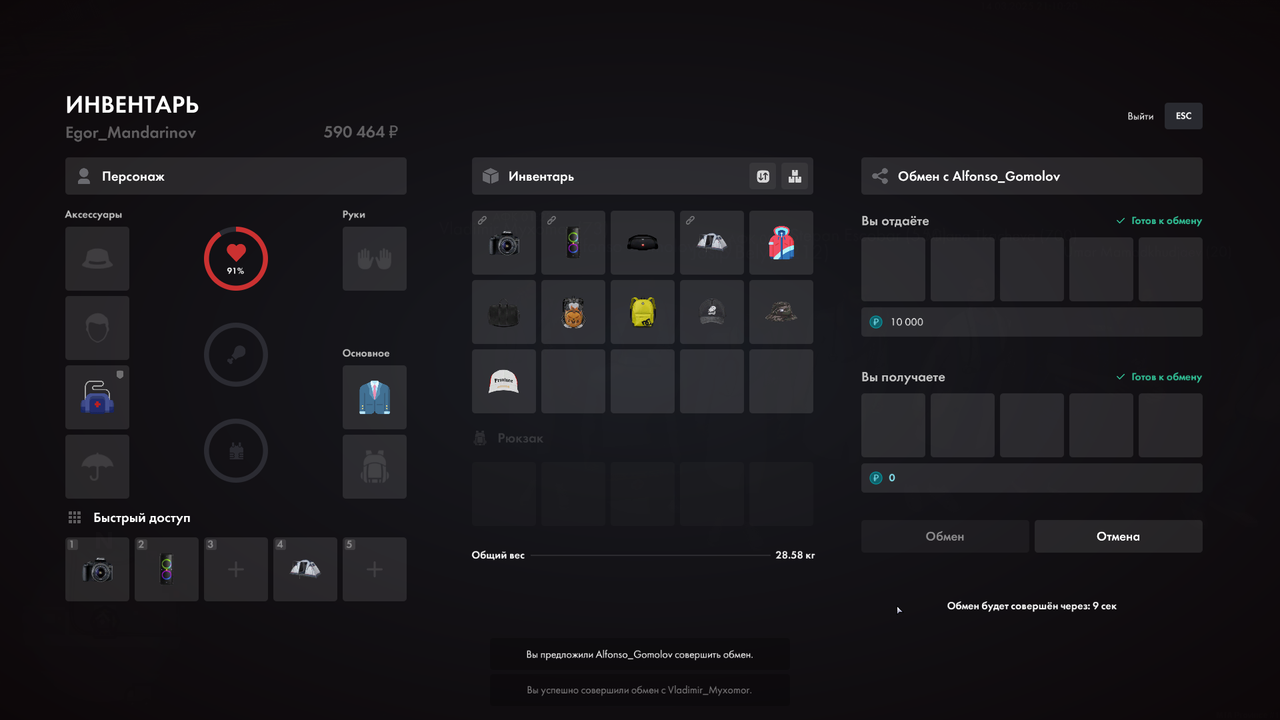Click the player name Egor_Mandarinov
The height and width of the screenshot is (720, 1280).
pyautogui.click(x=131, y=132)
